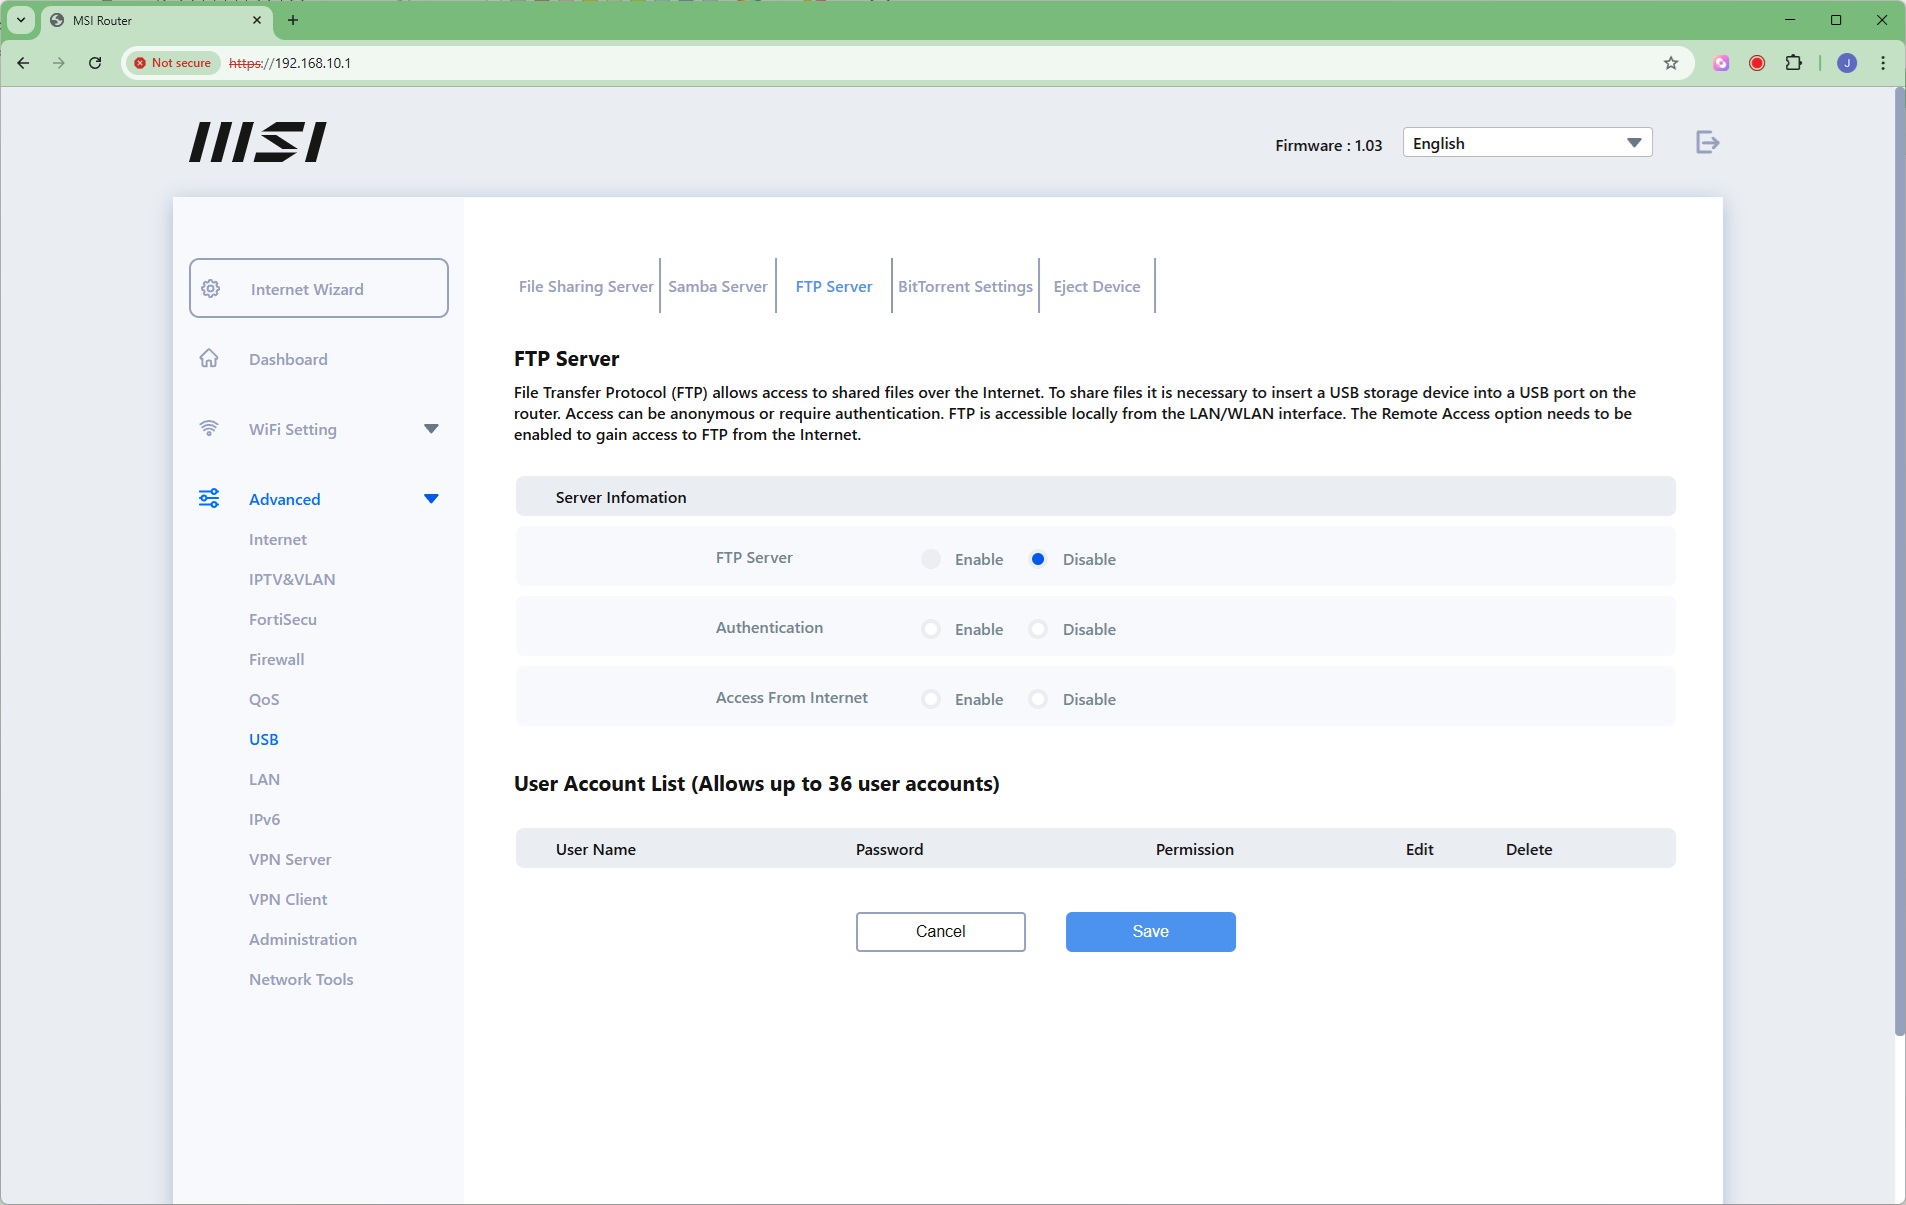Image resolution: width=1906 pixels, height=1205 pixels.
Task: Open LAN settings
Action: tap(264, 779)
